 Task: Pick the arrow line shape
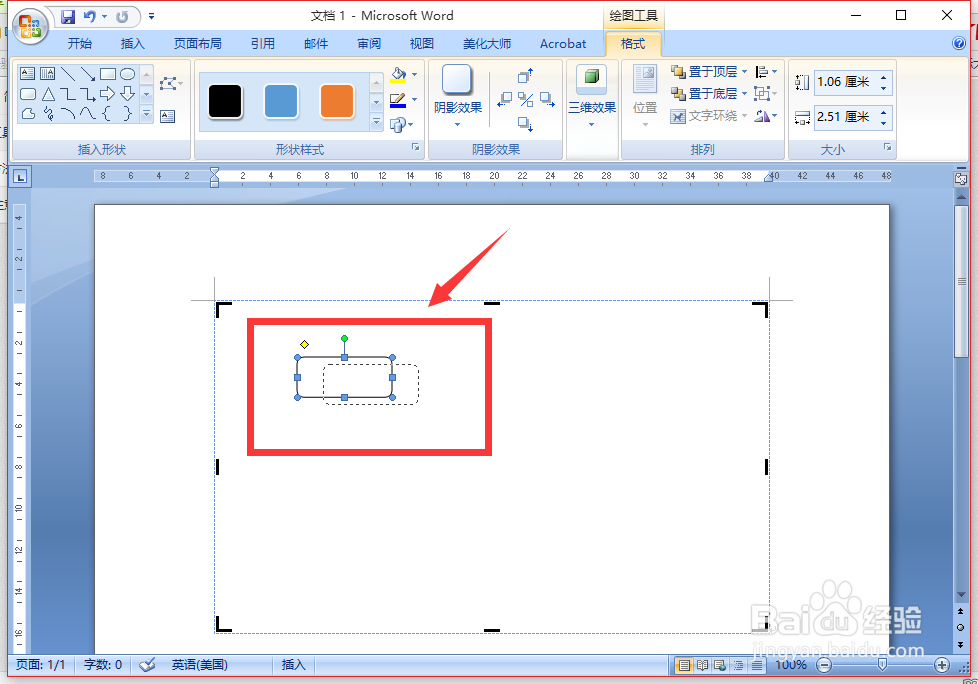pos(87,74)
